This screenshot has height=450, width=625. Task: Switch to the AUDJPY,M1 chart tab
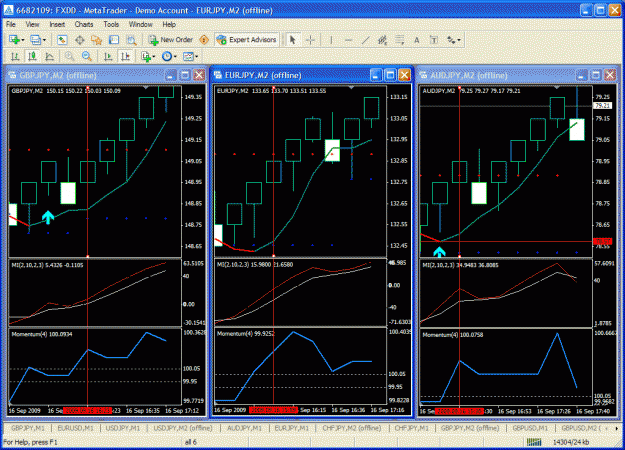[244, 428]
